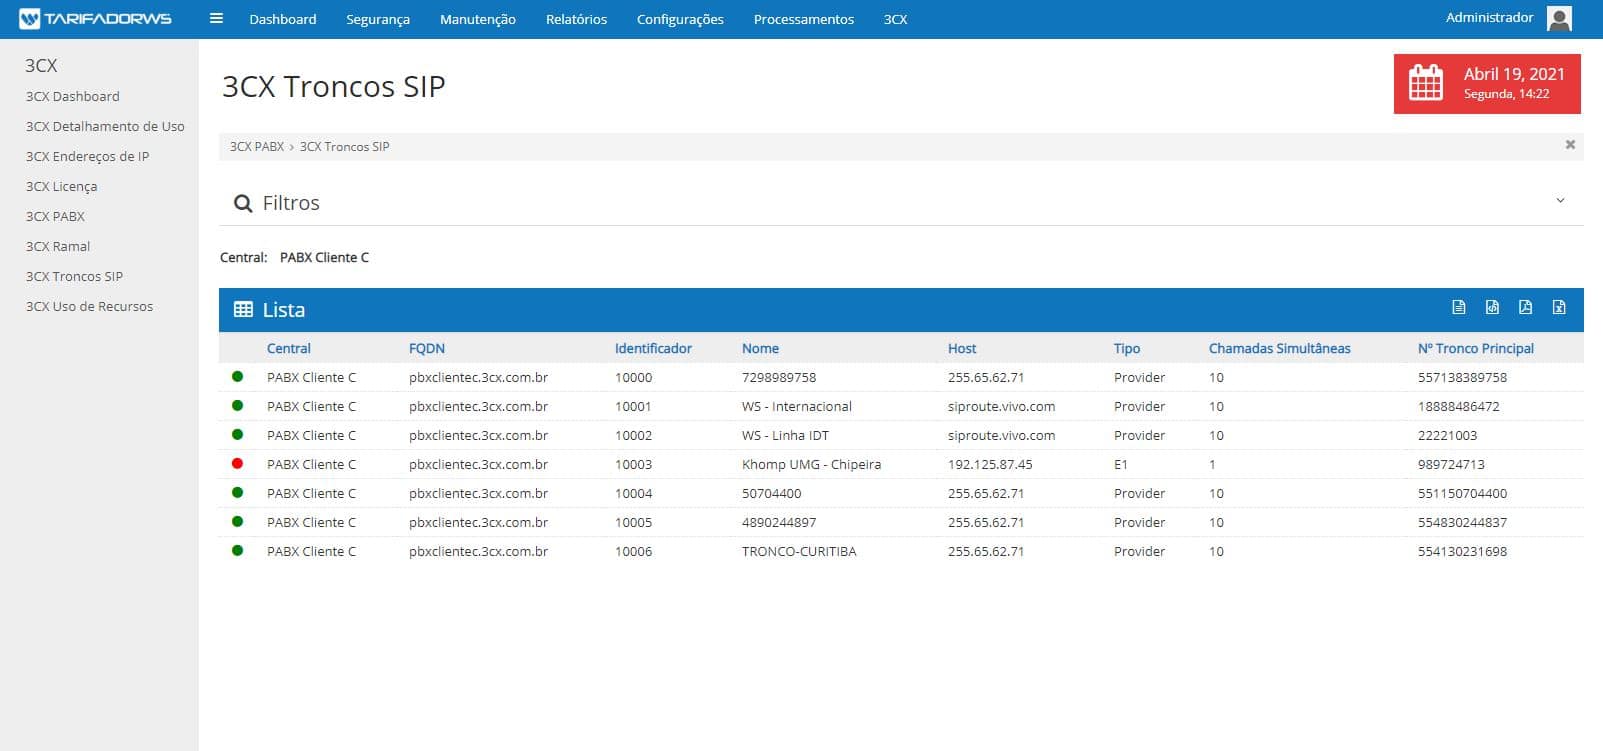The image size is (1603, 751).
Task: Open the Administrador avatar icon
Action: [1559, 18]
